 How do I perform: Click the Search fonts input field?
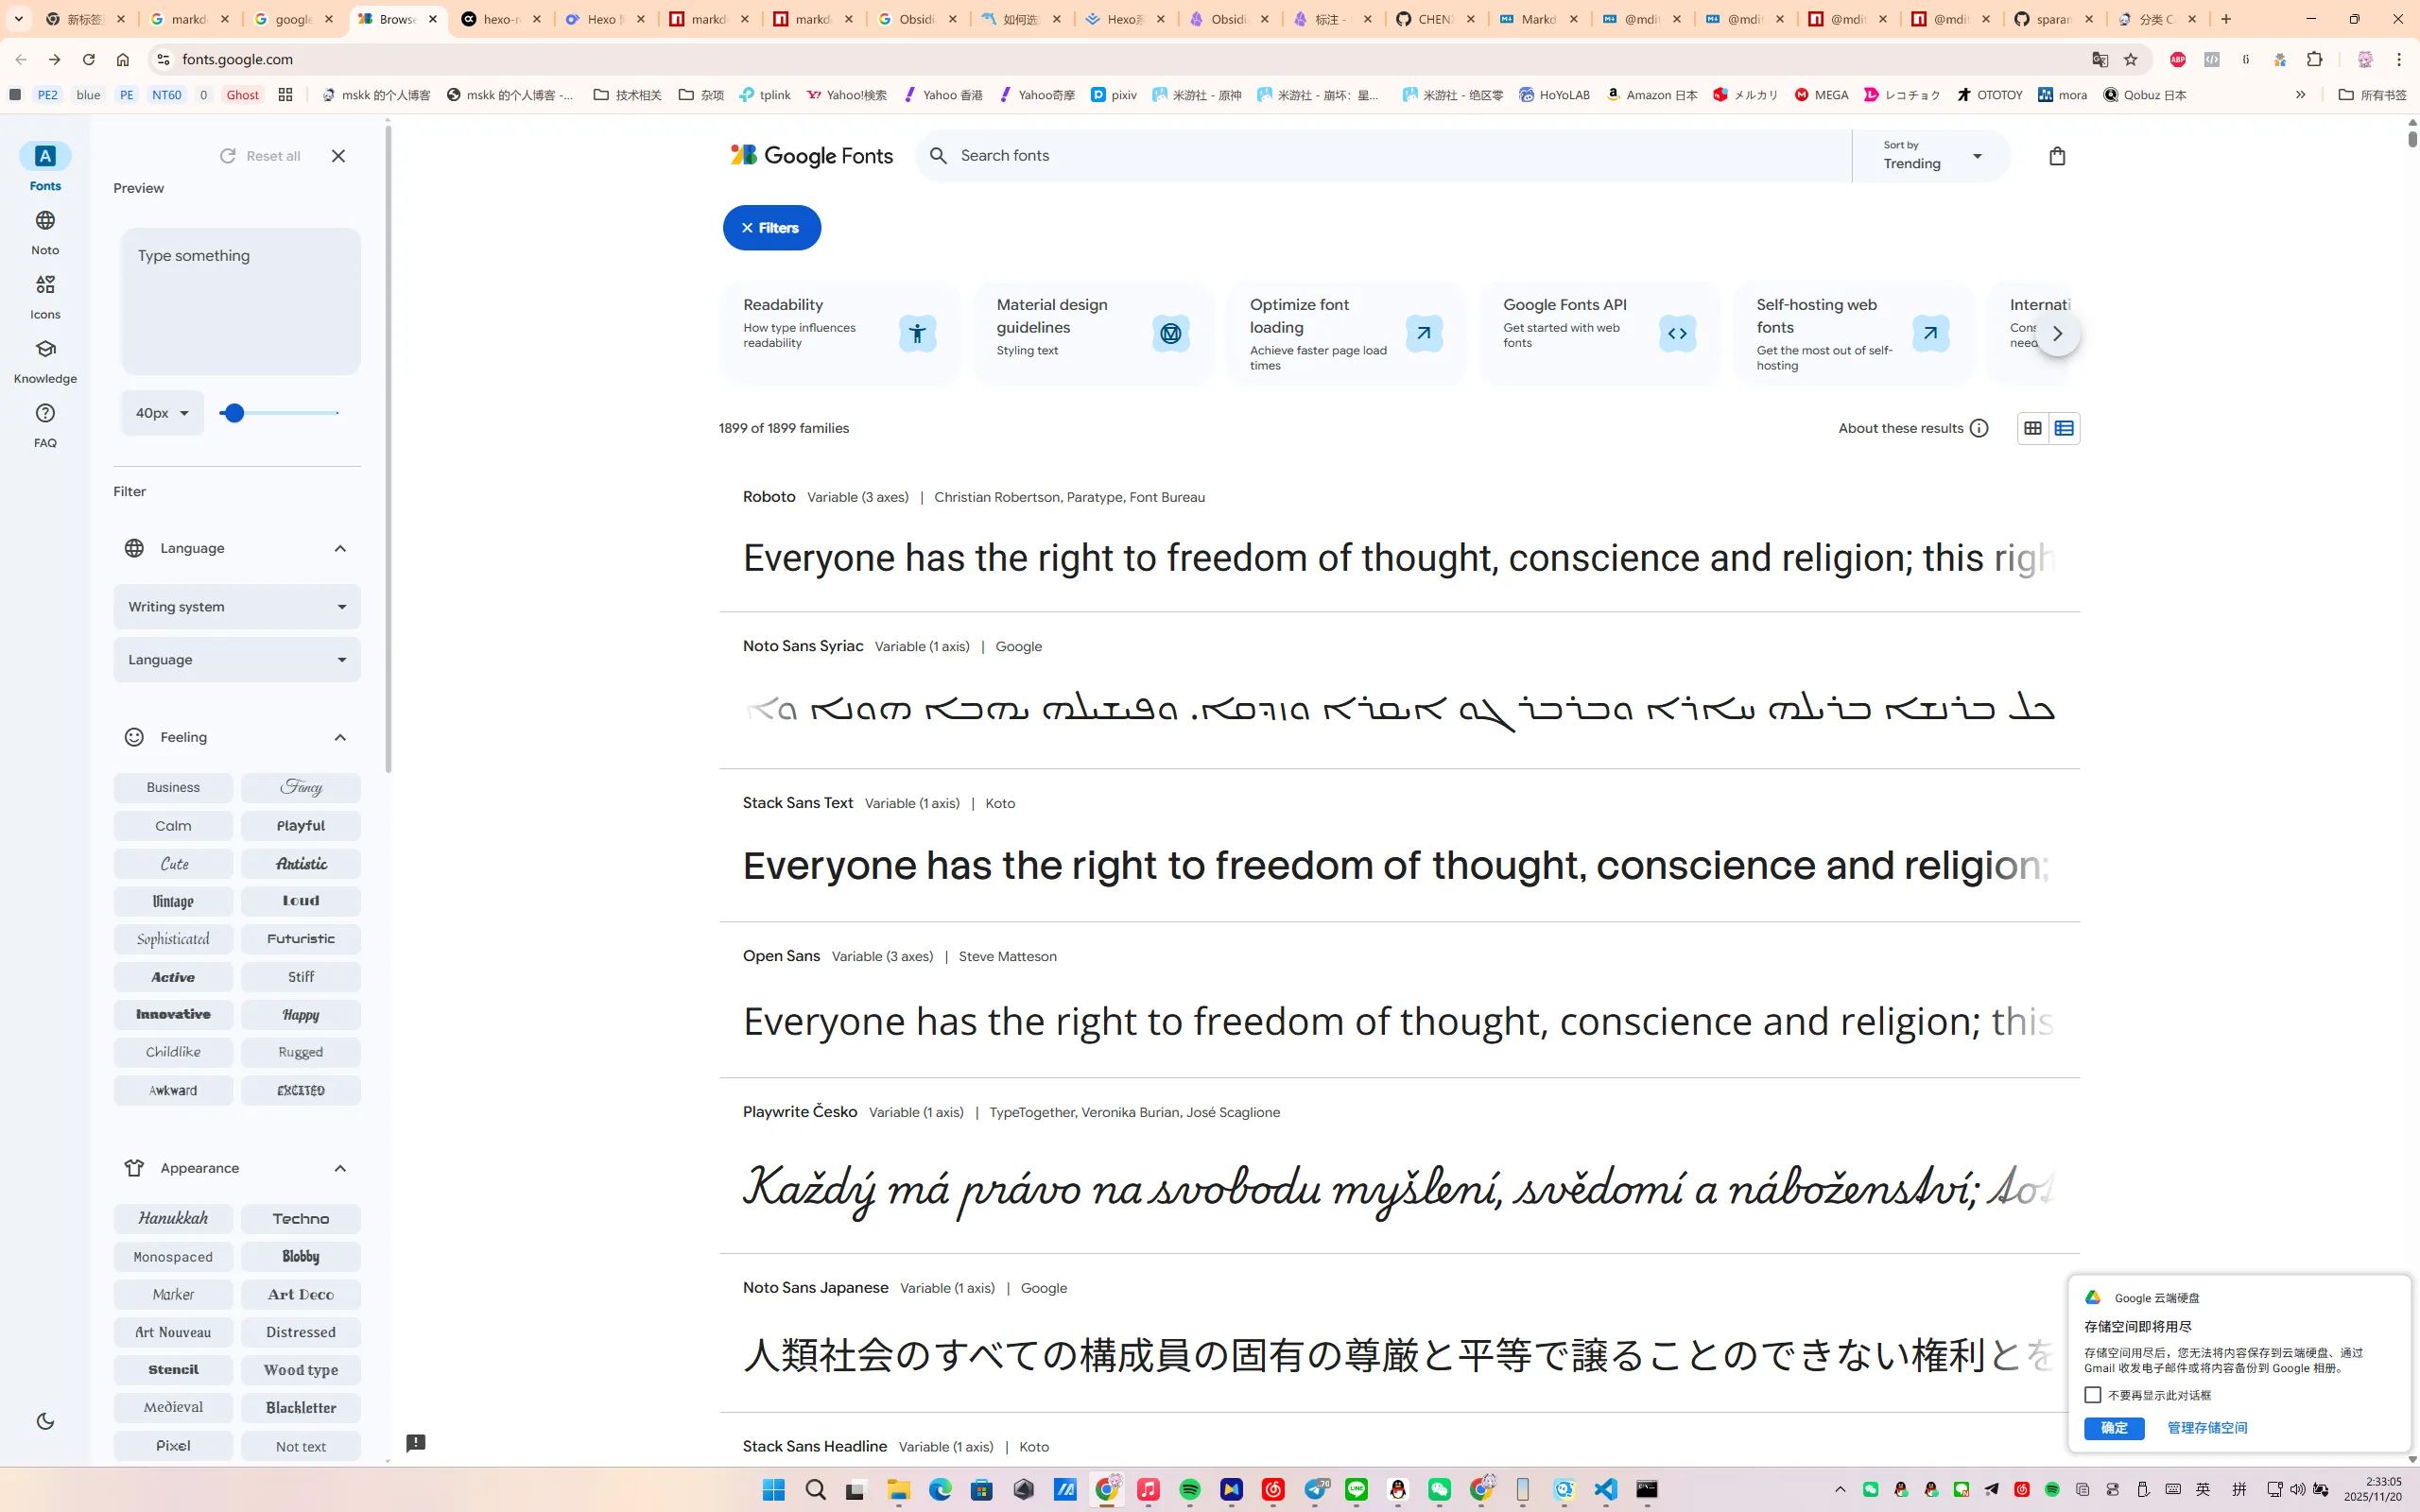coord(1400,156)
